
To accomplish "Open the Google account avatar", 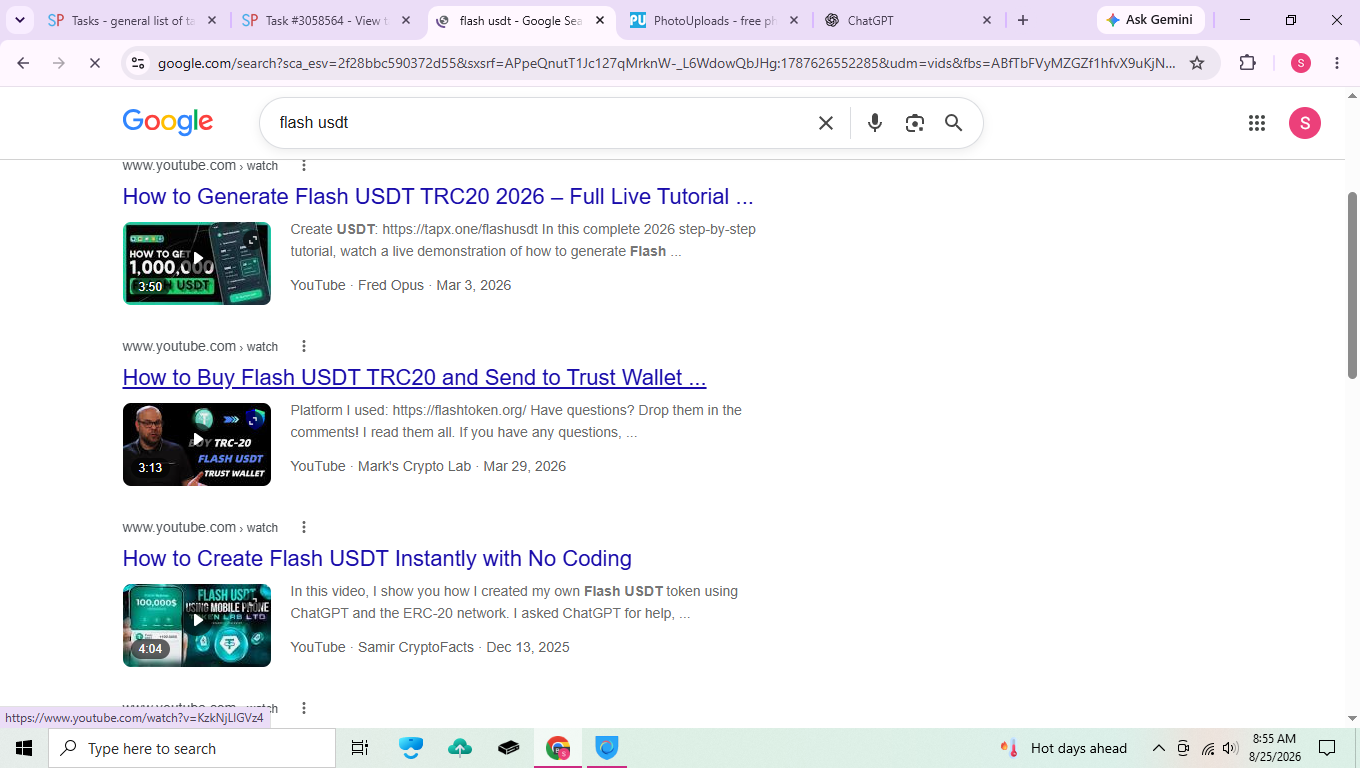I will tap(1305, 123).
